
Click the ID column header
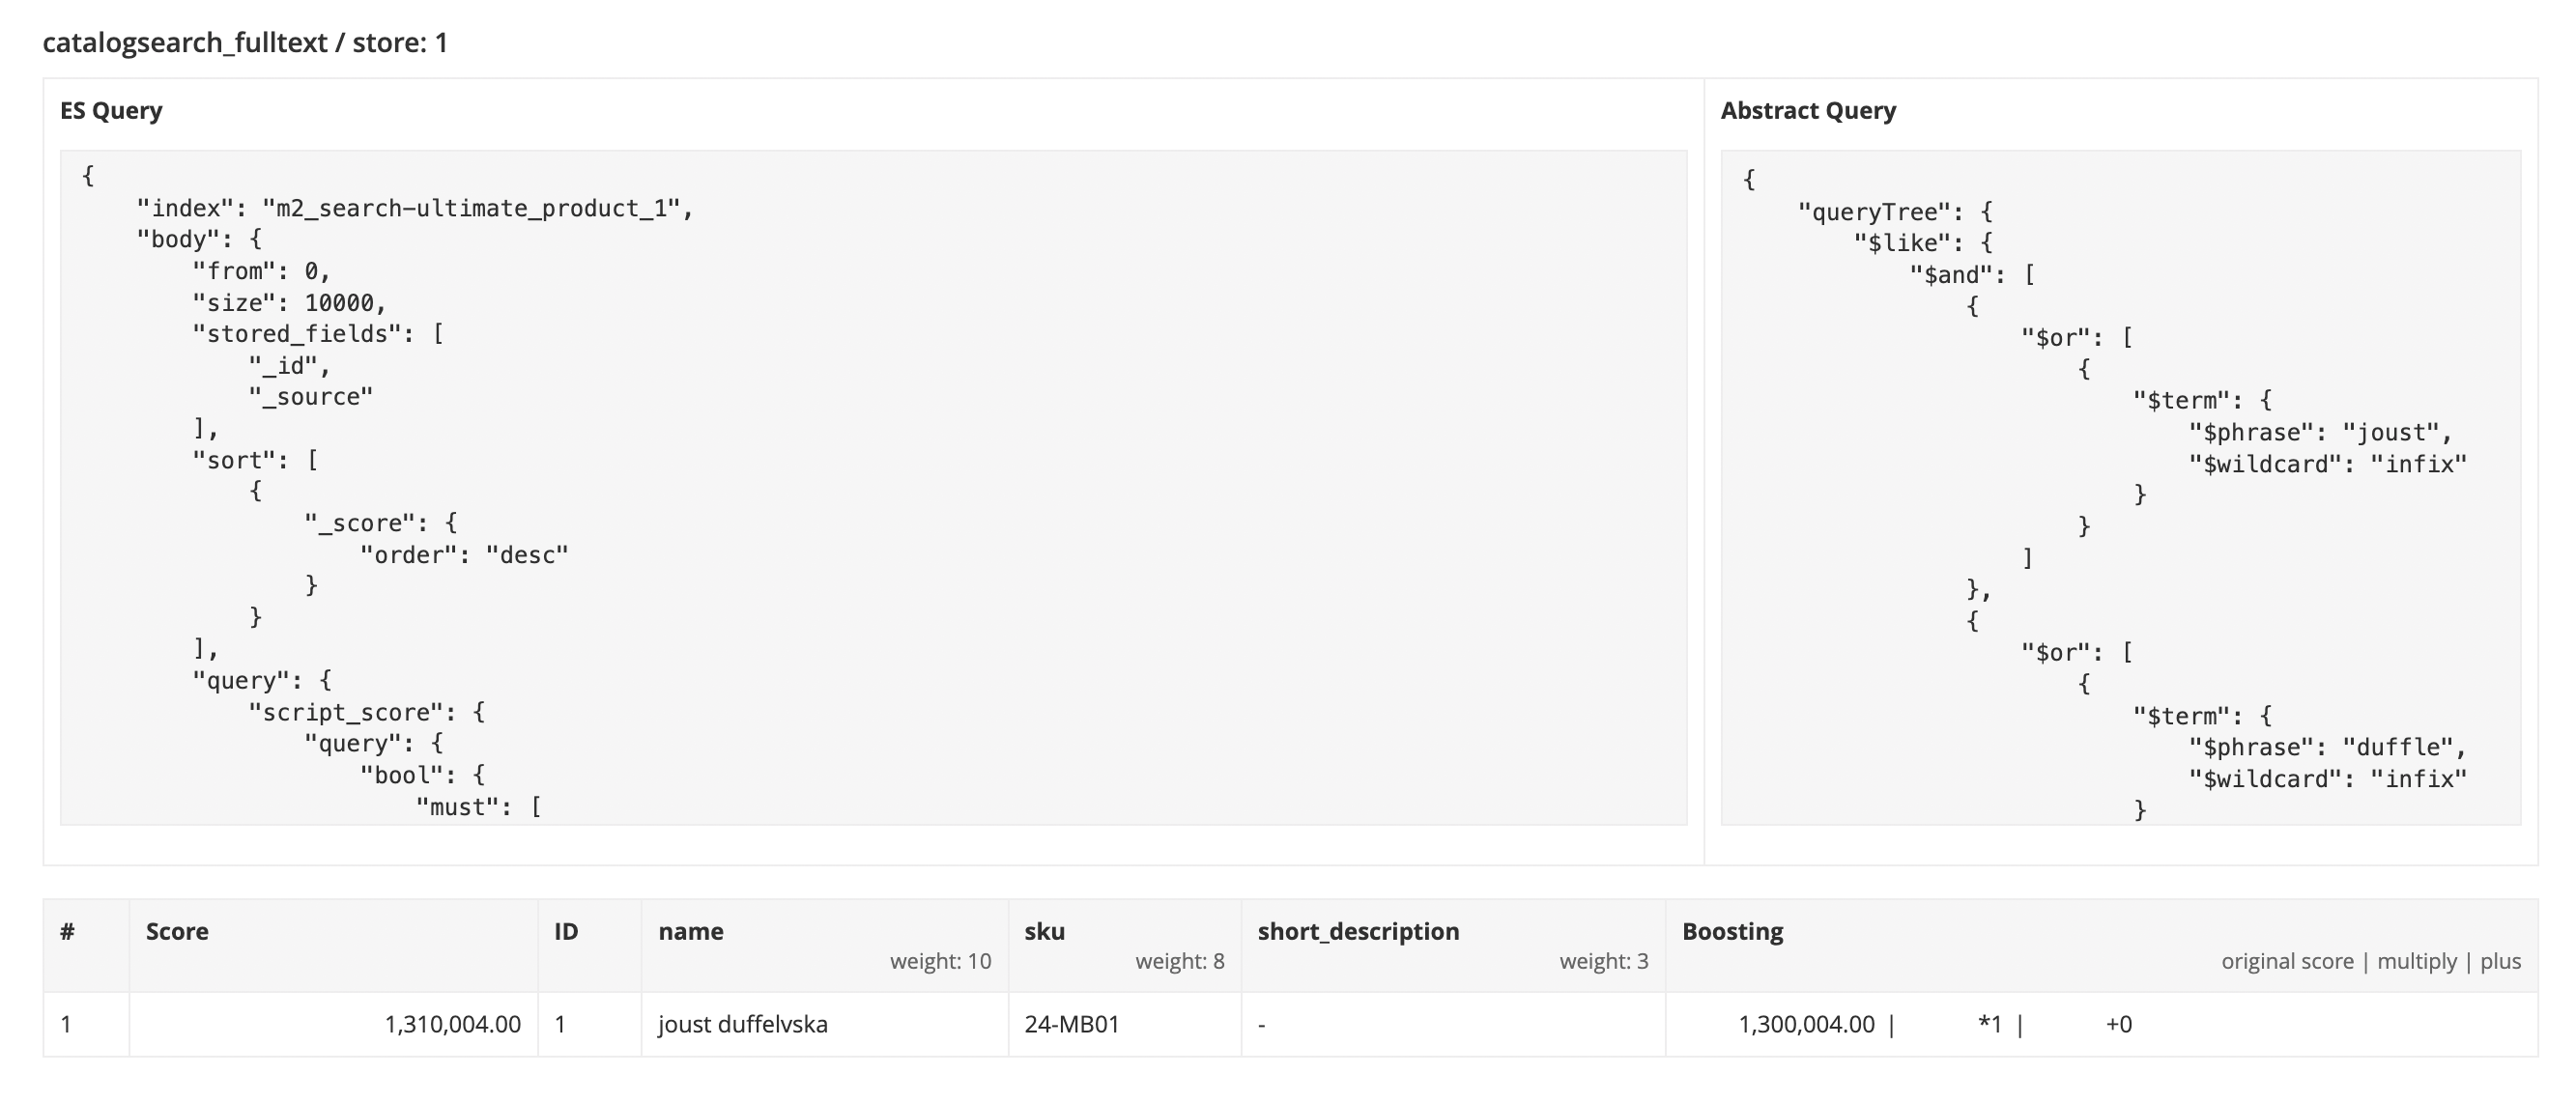[x=566, y=931]
